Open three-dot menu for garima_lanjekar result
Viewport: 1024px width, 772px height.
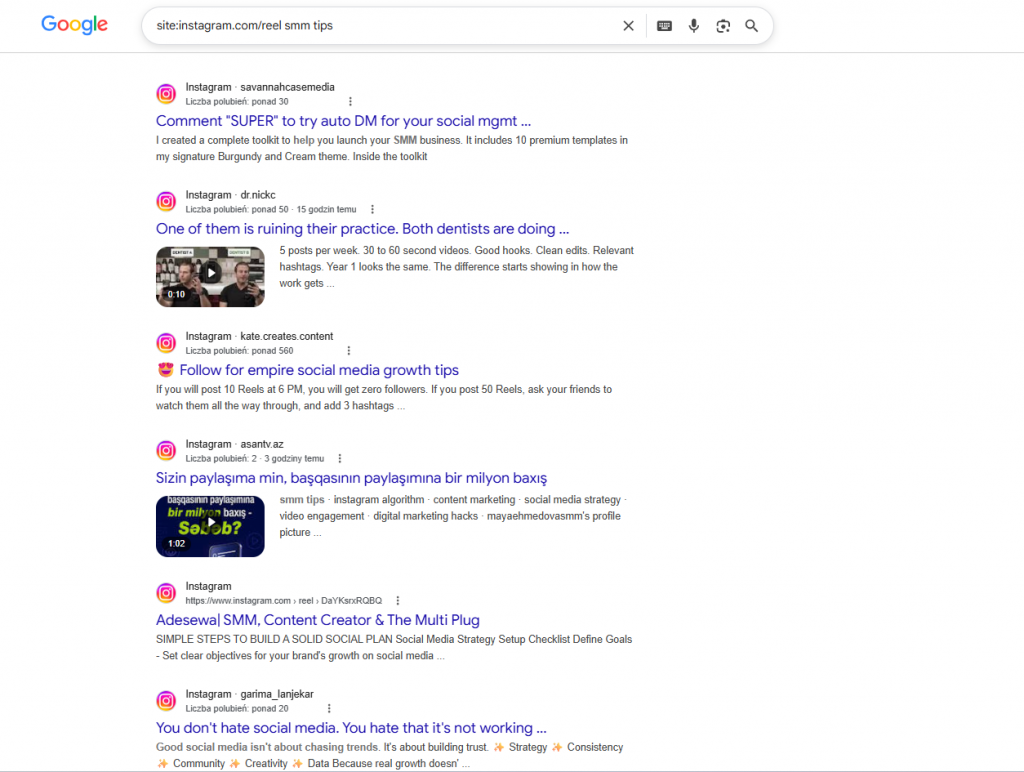coord(329,708)
